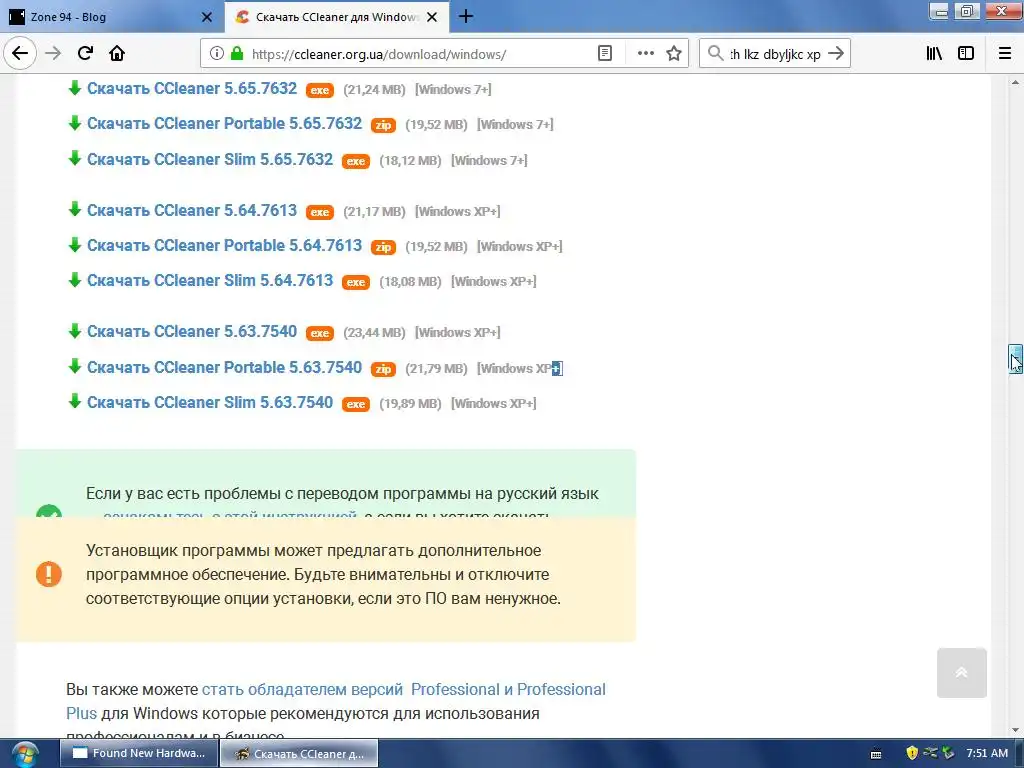
Task: Download CCleaner Portable 5.65.7632
Action: point(224,123)
